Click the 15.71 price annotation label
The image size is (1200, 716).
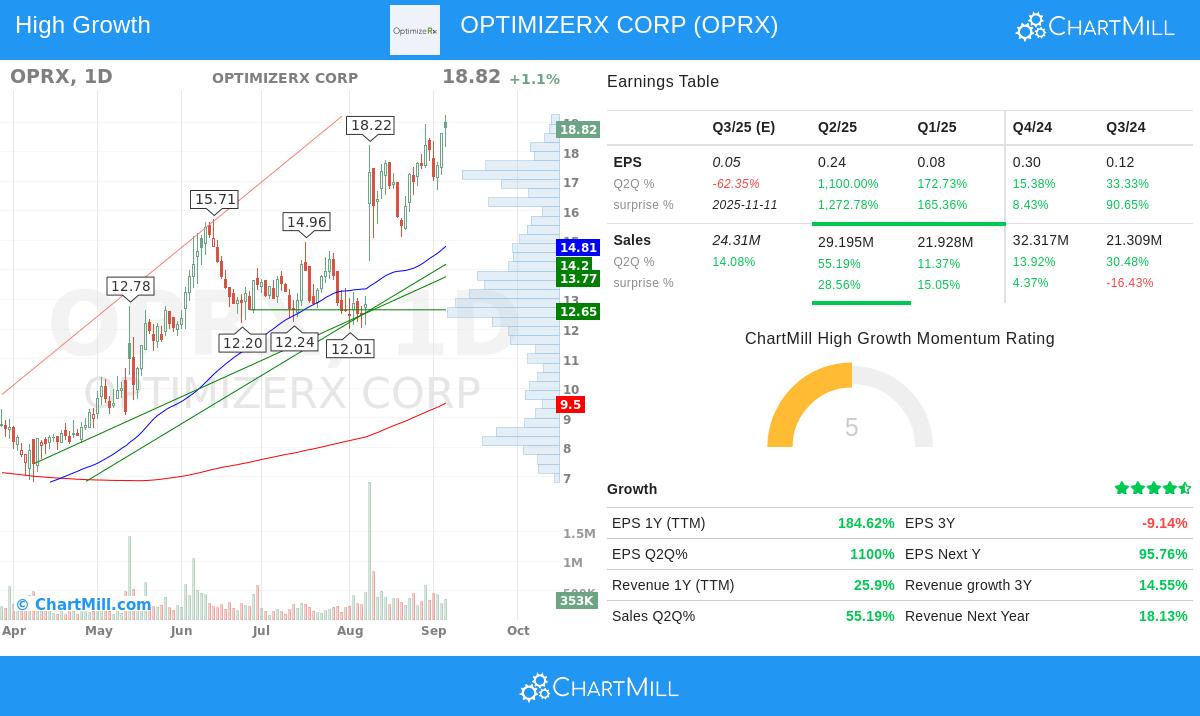[215, 199]
